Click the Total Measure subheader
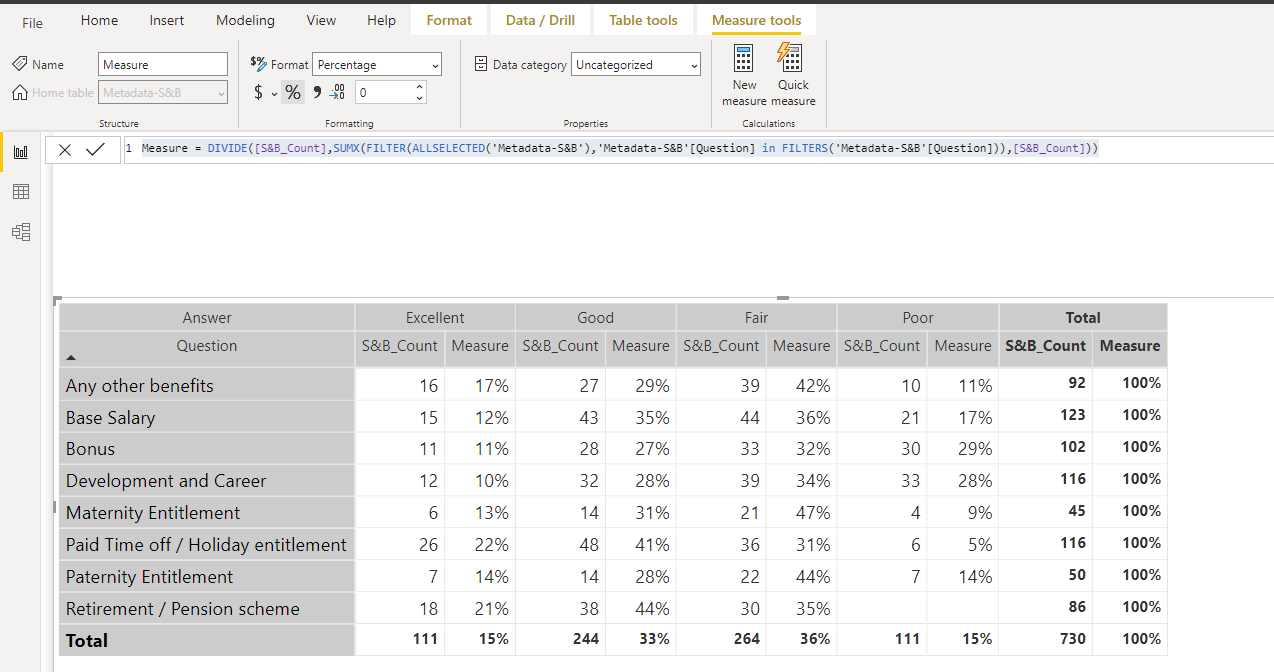1274x672 pixels. tap(1130, 346)
